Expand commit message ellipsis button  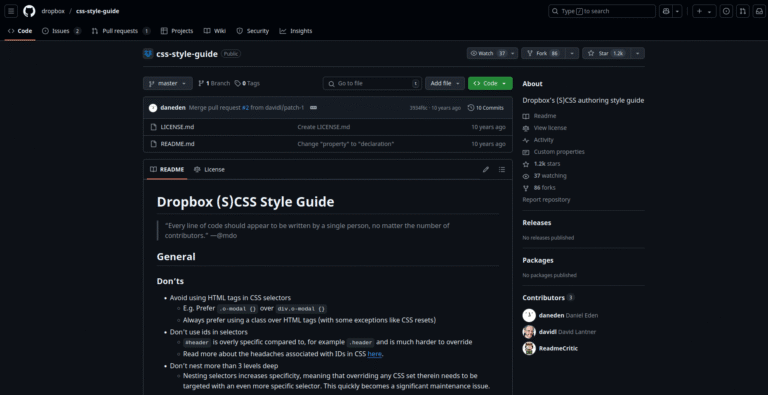click(313, 108)
